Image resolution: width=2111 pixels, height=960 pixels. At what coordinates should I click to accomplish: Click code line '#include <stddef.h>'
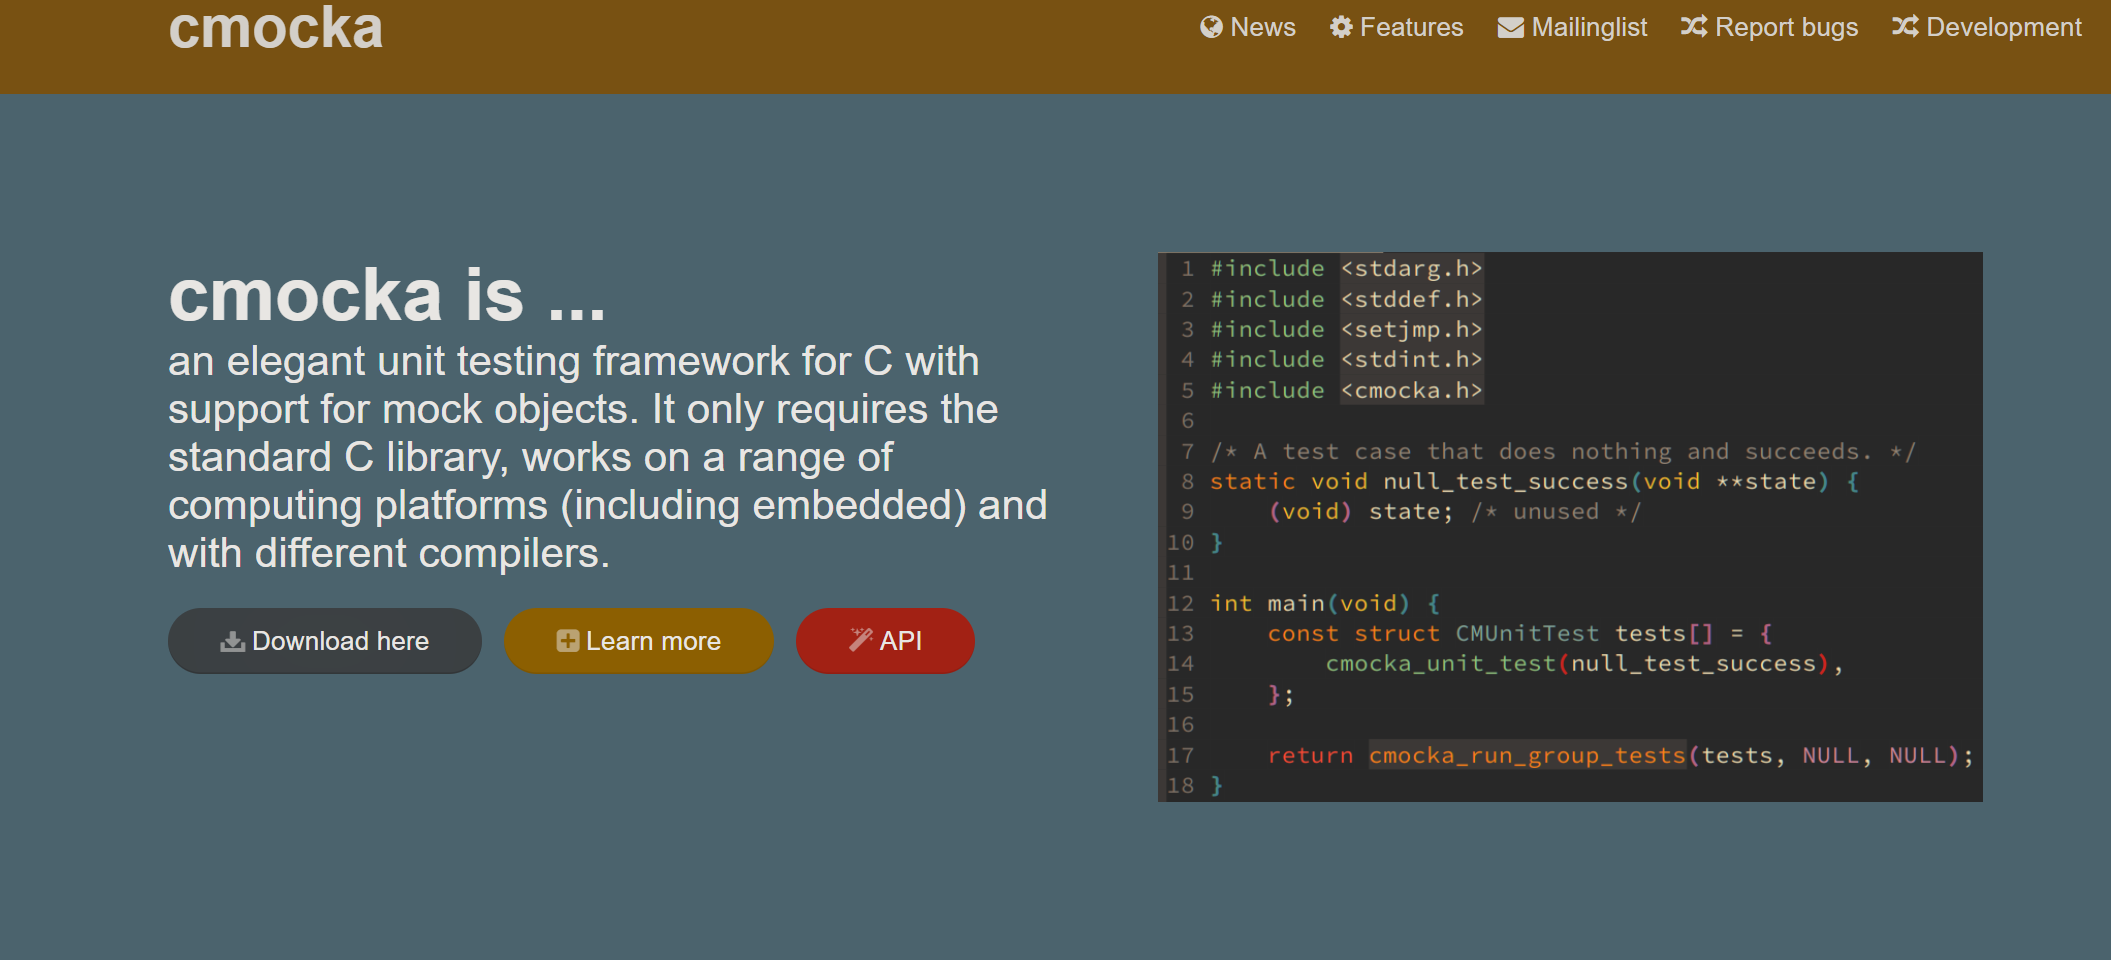coord(1346,299)
